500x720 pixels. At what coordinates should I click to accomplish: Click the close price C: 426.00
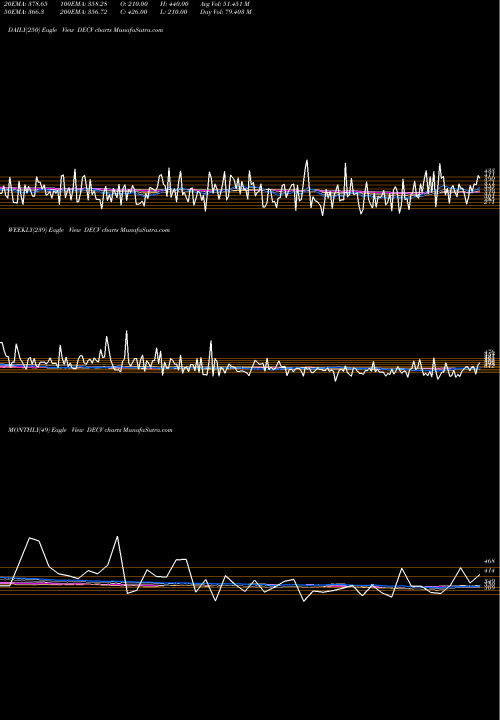pyautogui.click(x=135, y=12)
